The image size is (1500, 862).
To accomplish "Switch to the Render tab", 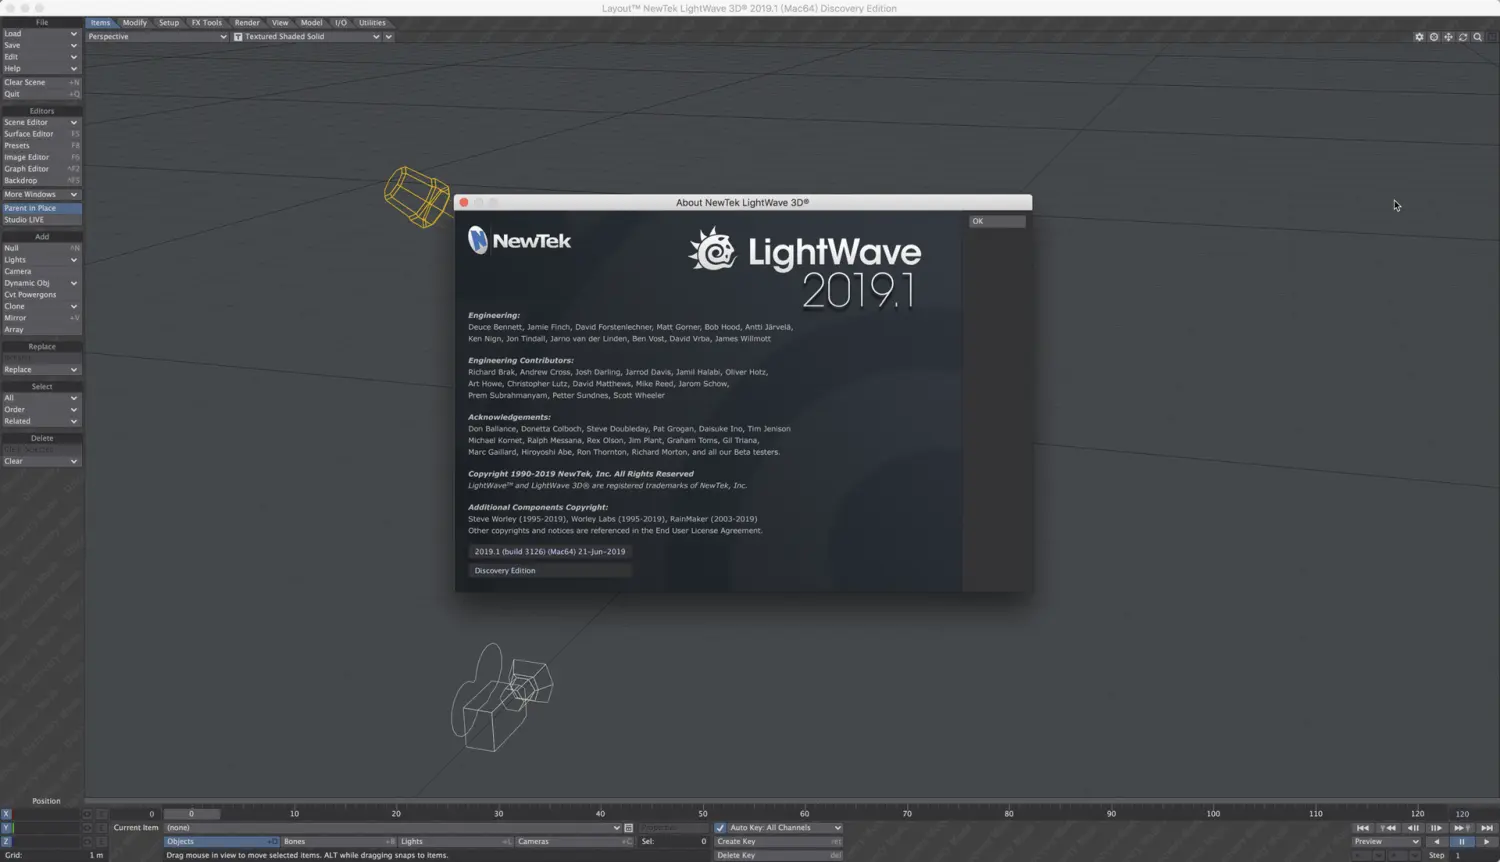I will click(x=247, y=23).
